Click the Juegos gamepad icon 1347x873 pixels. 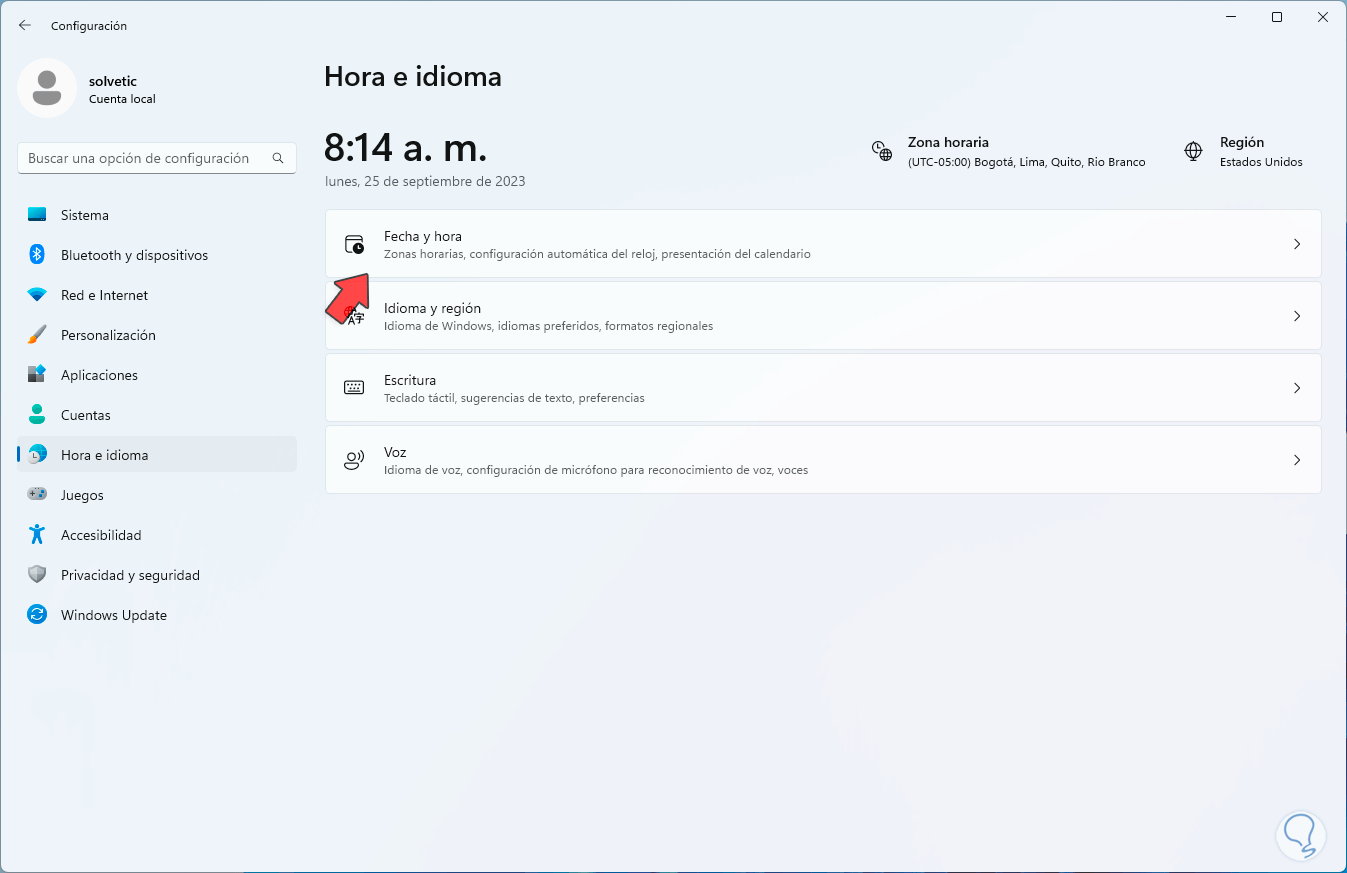point(37,495)
